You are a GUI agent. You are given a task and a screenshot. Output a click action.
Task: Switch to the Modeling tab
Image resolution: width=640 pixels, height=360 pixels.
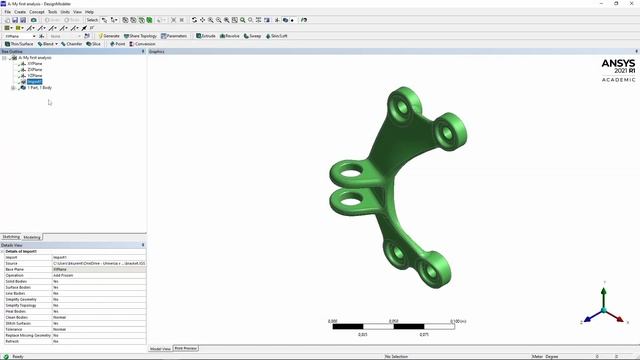click(x=32, y=238)
